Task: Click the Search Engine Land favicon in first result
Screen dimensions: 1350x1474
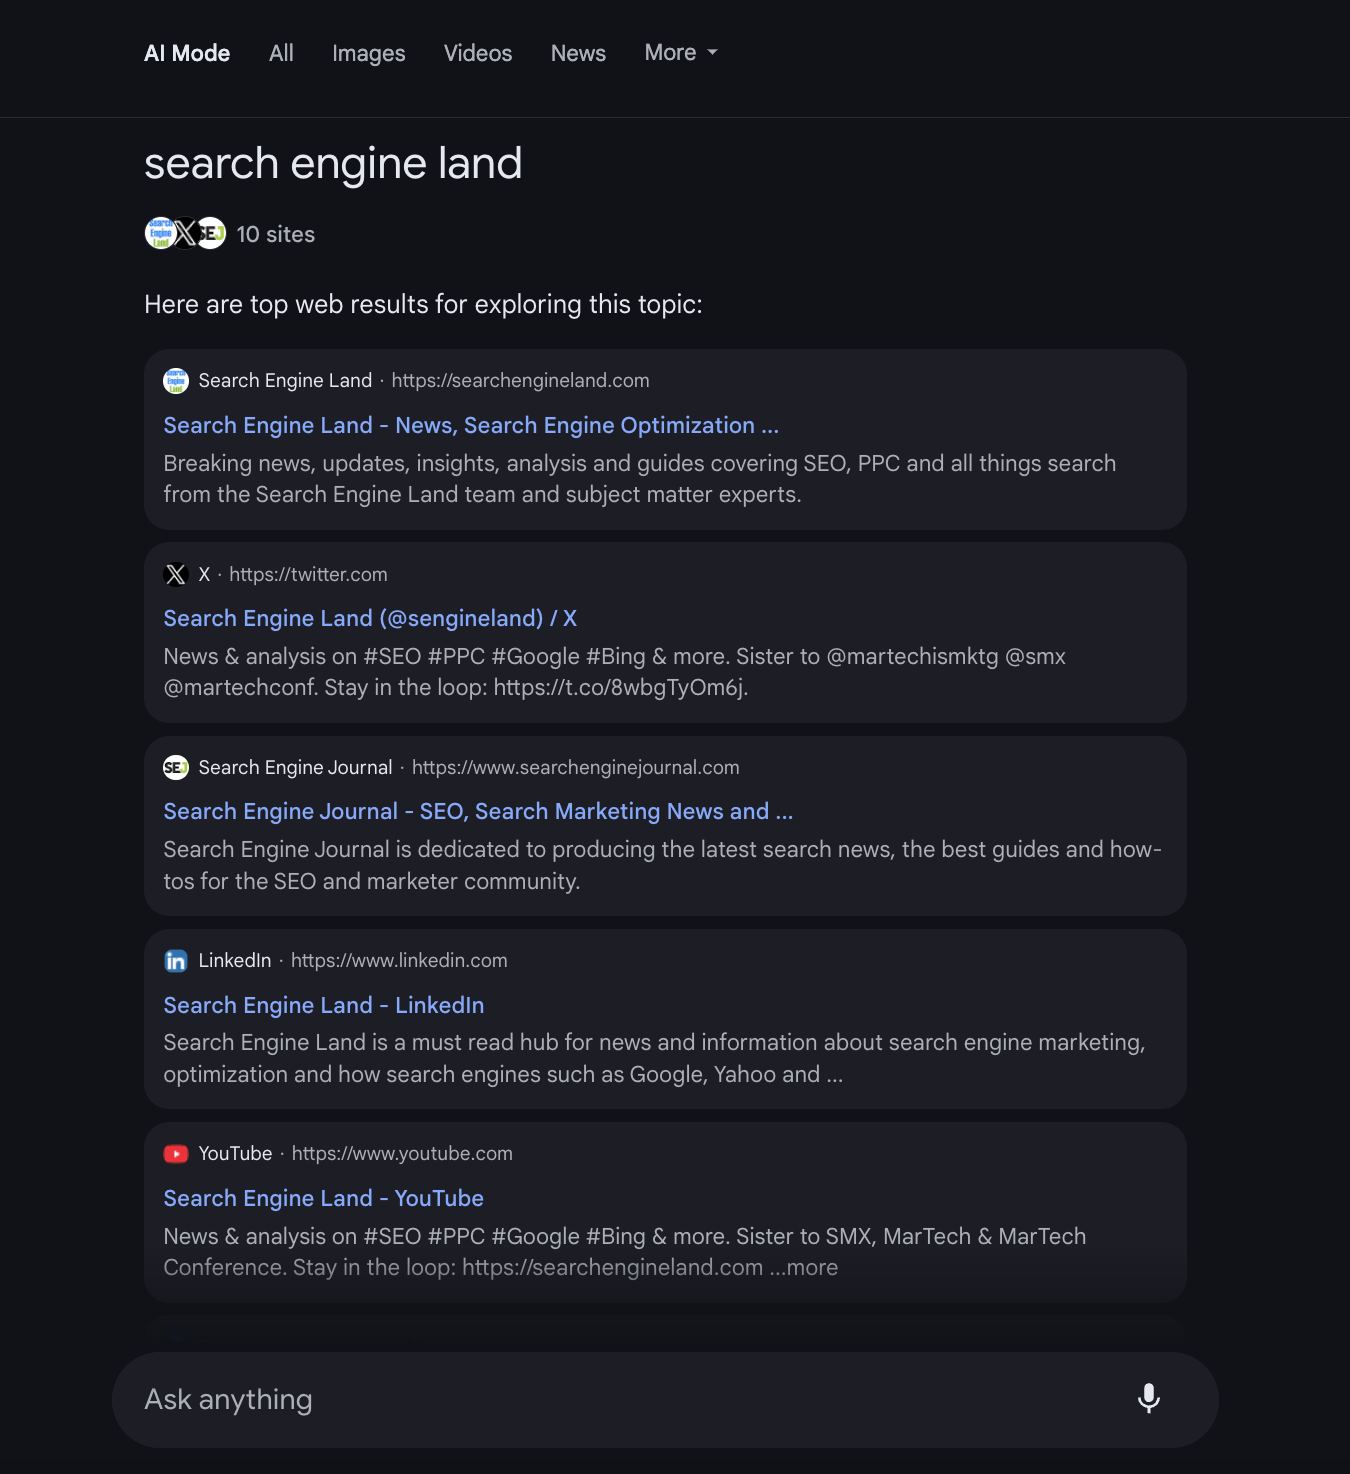Action: tap(175, 381)
